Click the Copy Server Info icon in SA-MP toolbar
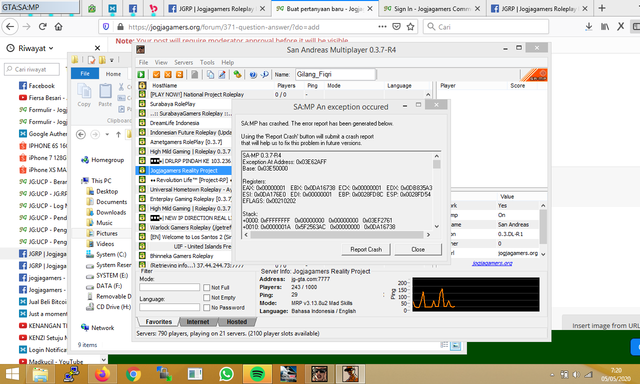This screenshot has width=640, height=384. pyautogui.click(x=210, y=74)
